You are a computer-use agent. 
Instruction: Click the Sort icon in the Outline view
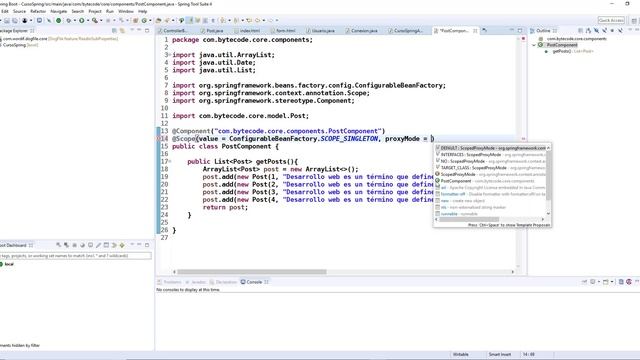[589, 31]
